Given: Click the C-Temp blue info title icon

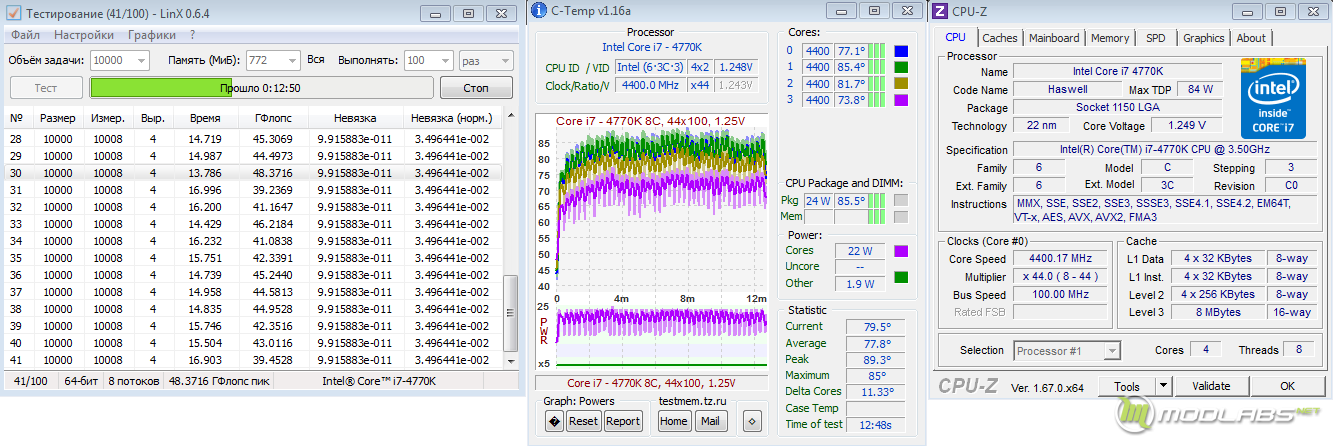Looking at the screenshot, I should [x=540, y=10].
